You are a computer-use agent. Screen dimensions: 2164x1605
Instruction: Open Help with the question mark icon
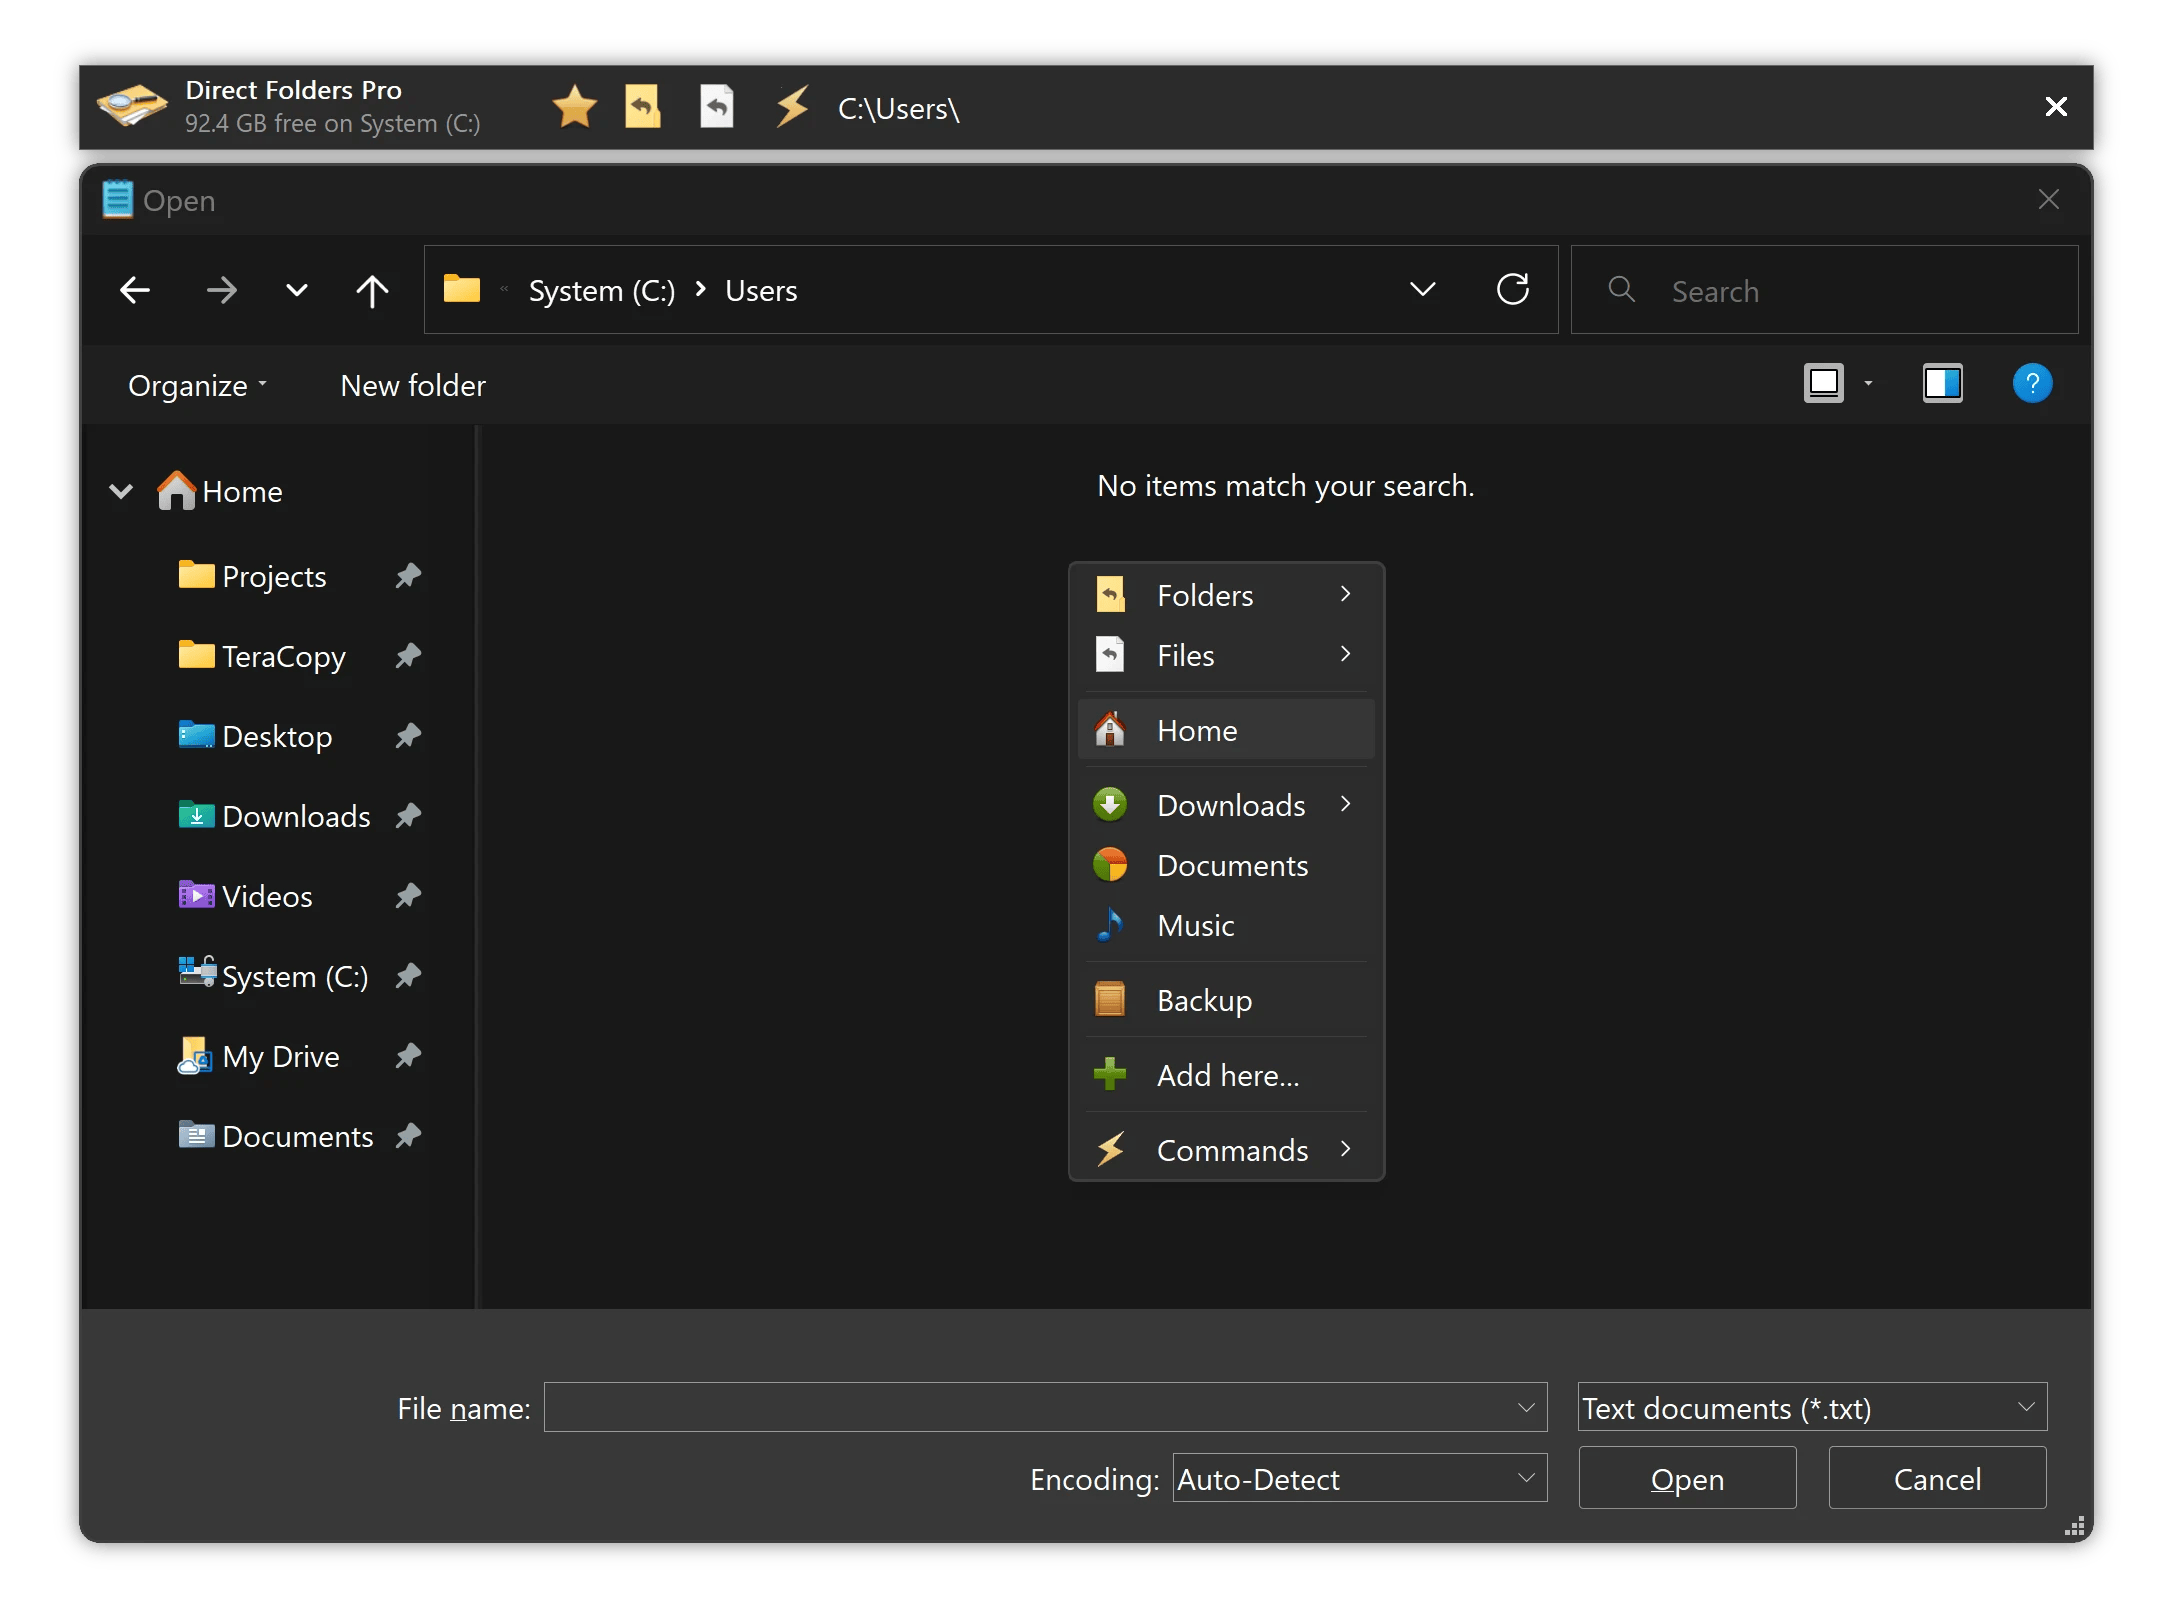(x=2032, y=384)
